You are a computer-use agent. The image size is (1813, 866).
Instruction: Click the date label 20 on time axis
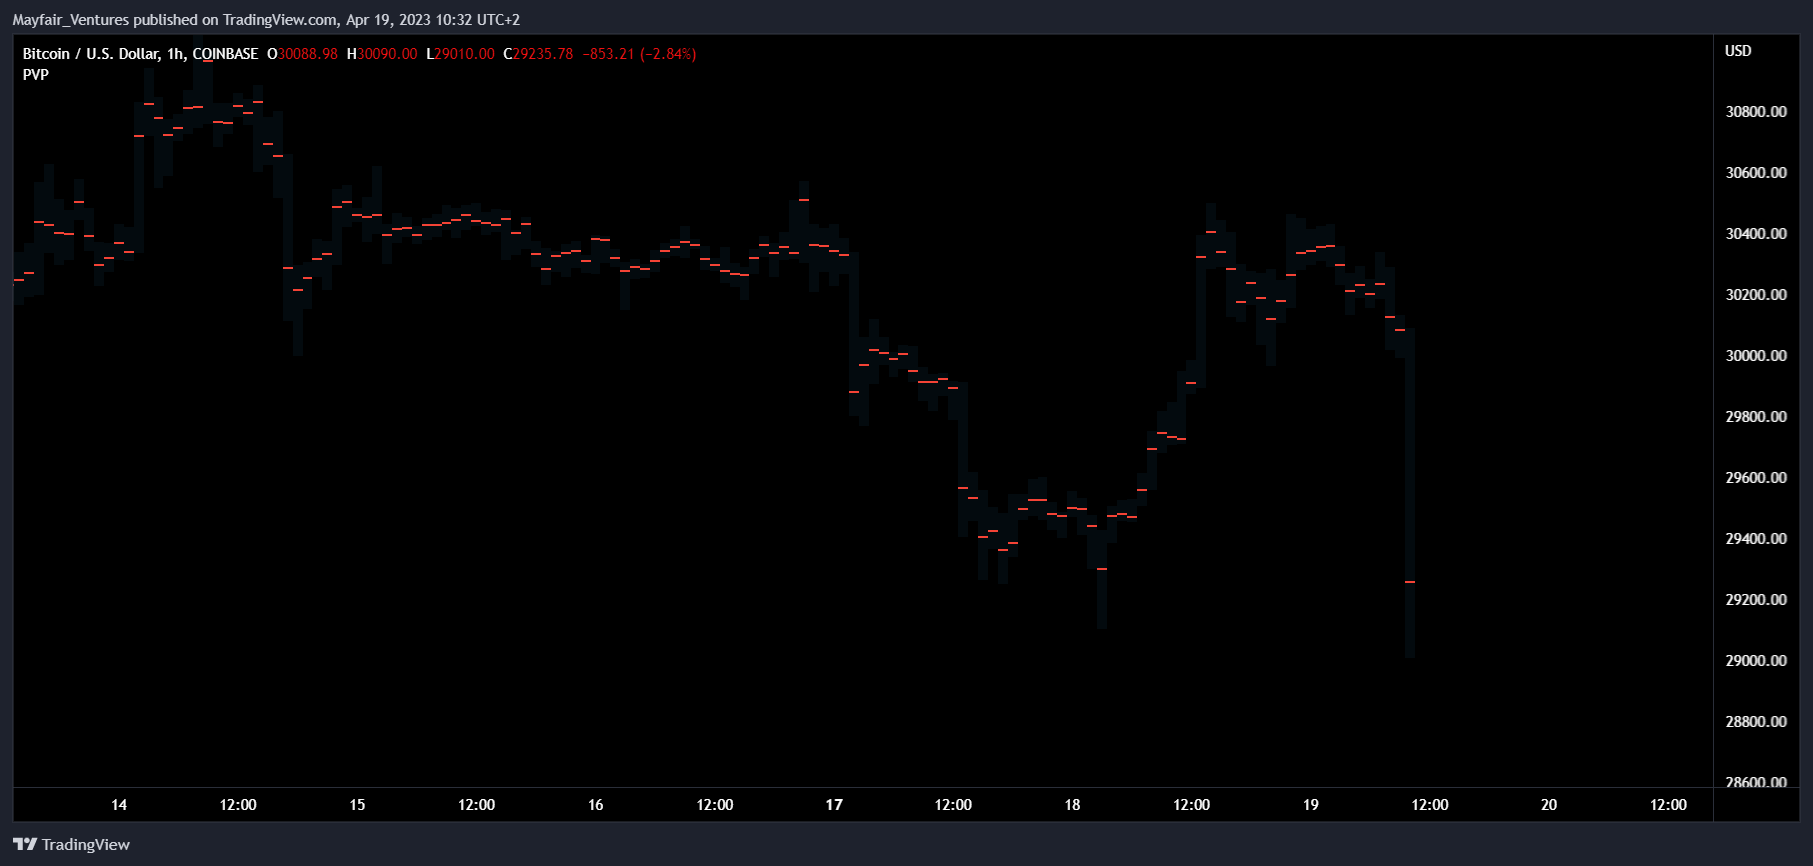pyautogui.click(x=1549, y=805)
